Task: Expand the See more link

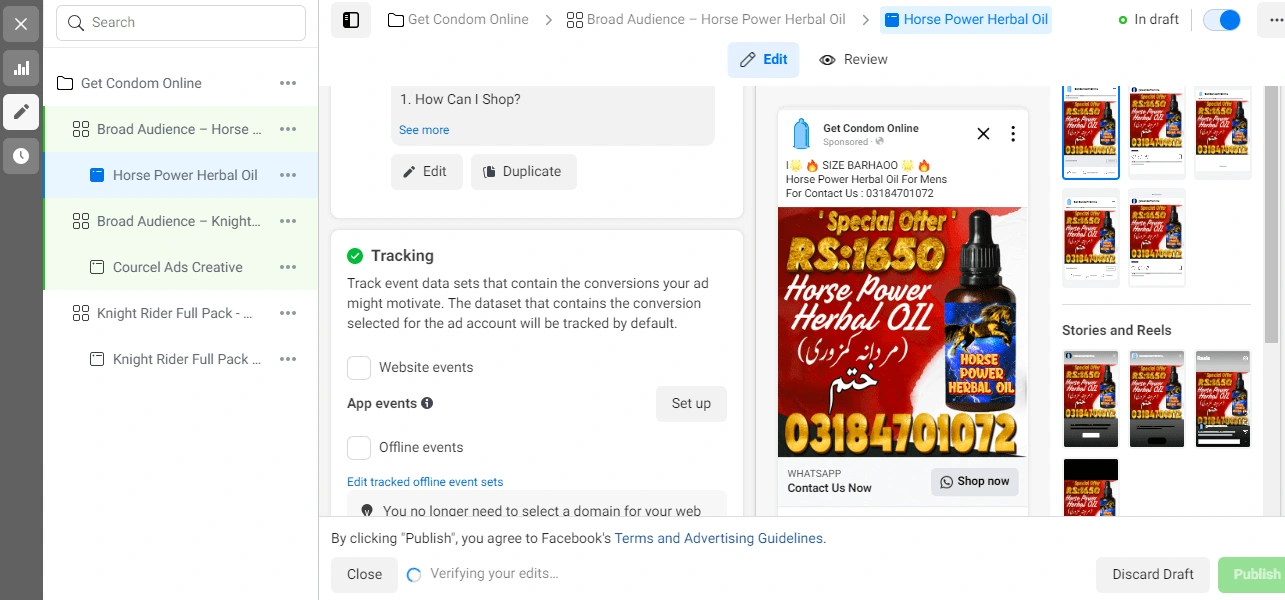Action: click(x=424, y=130)
